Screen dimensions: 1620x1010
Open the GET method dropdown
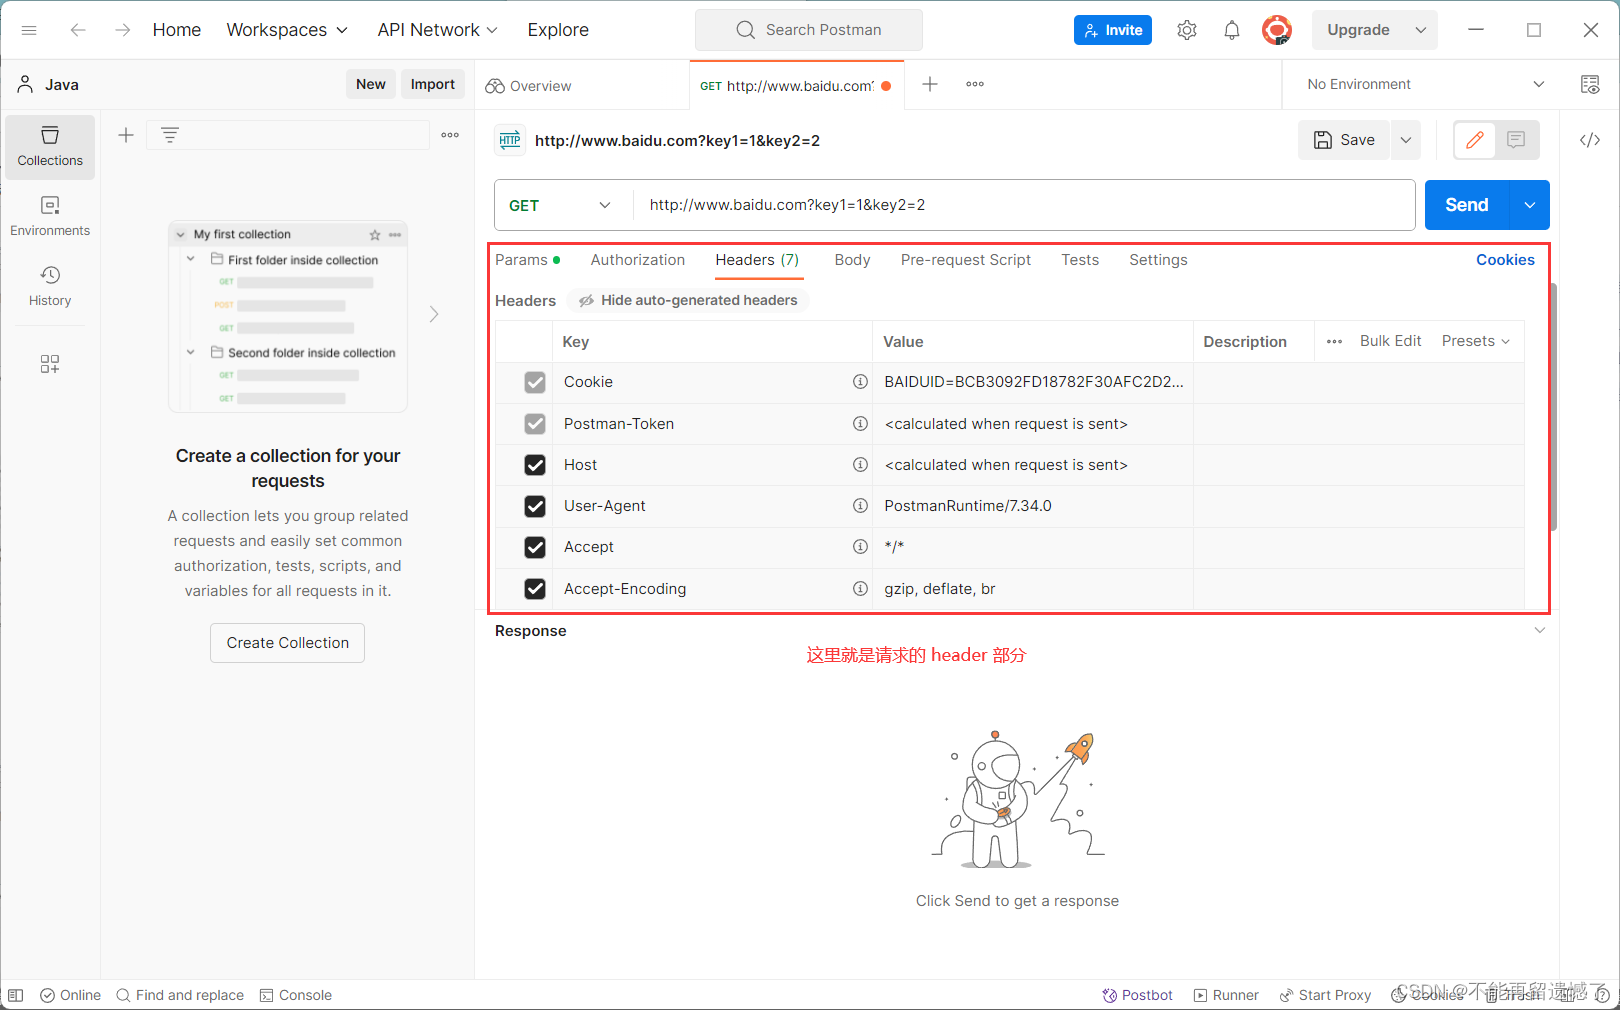point(560,205)
